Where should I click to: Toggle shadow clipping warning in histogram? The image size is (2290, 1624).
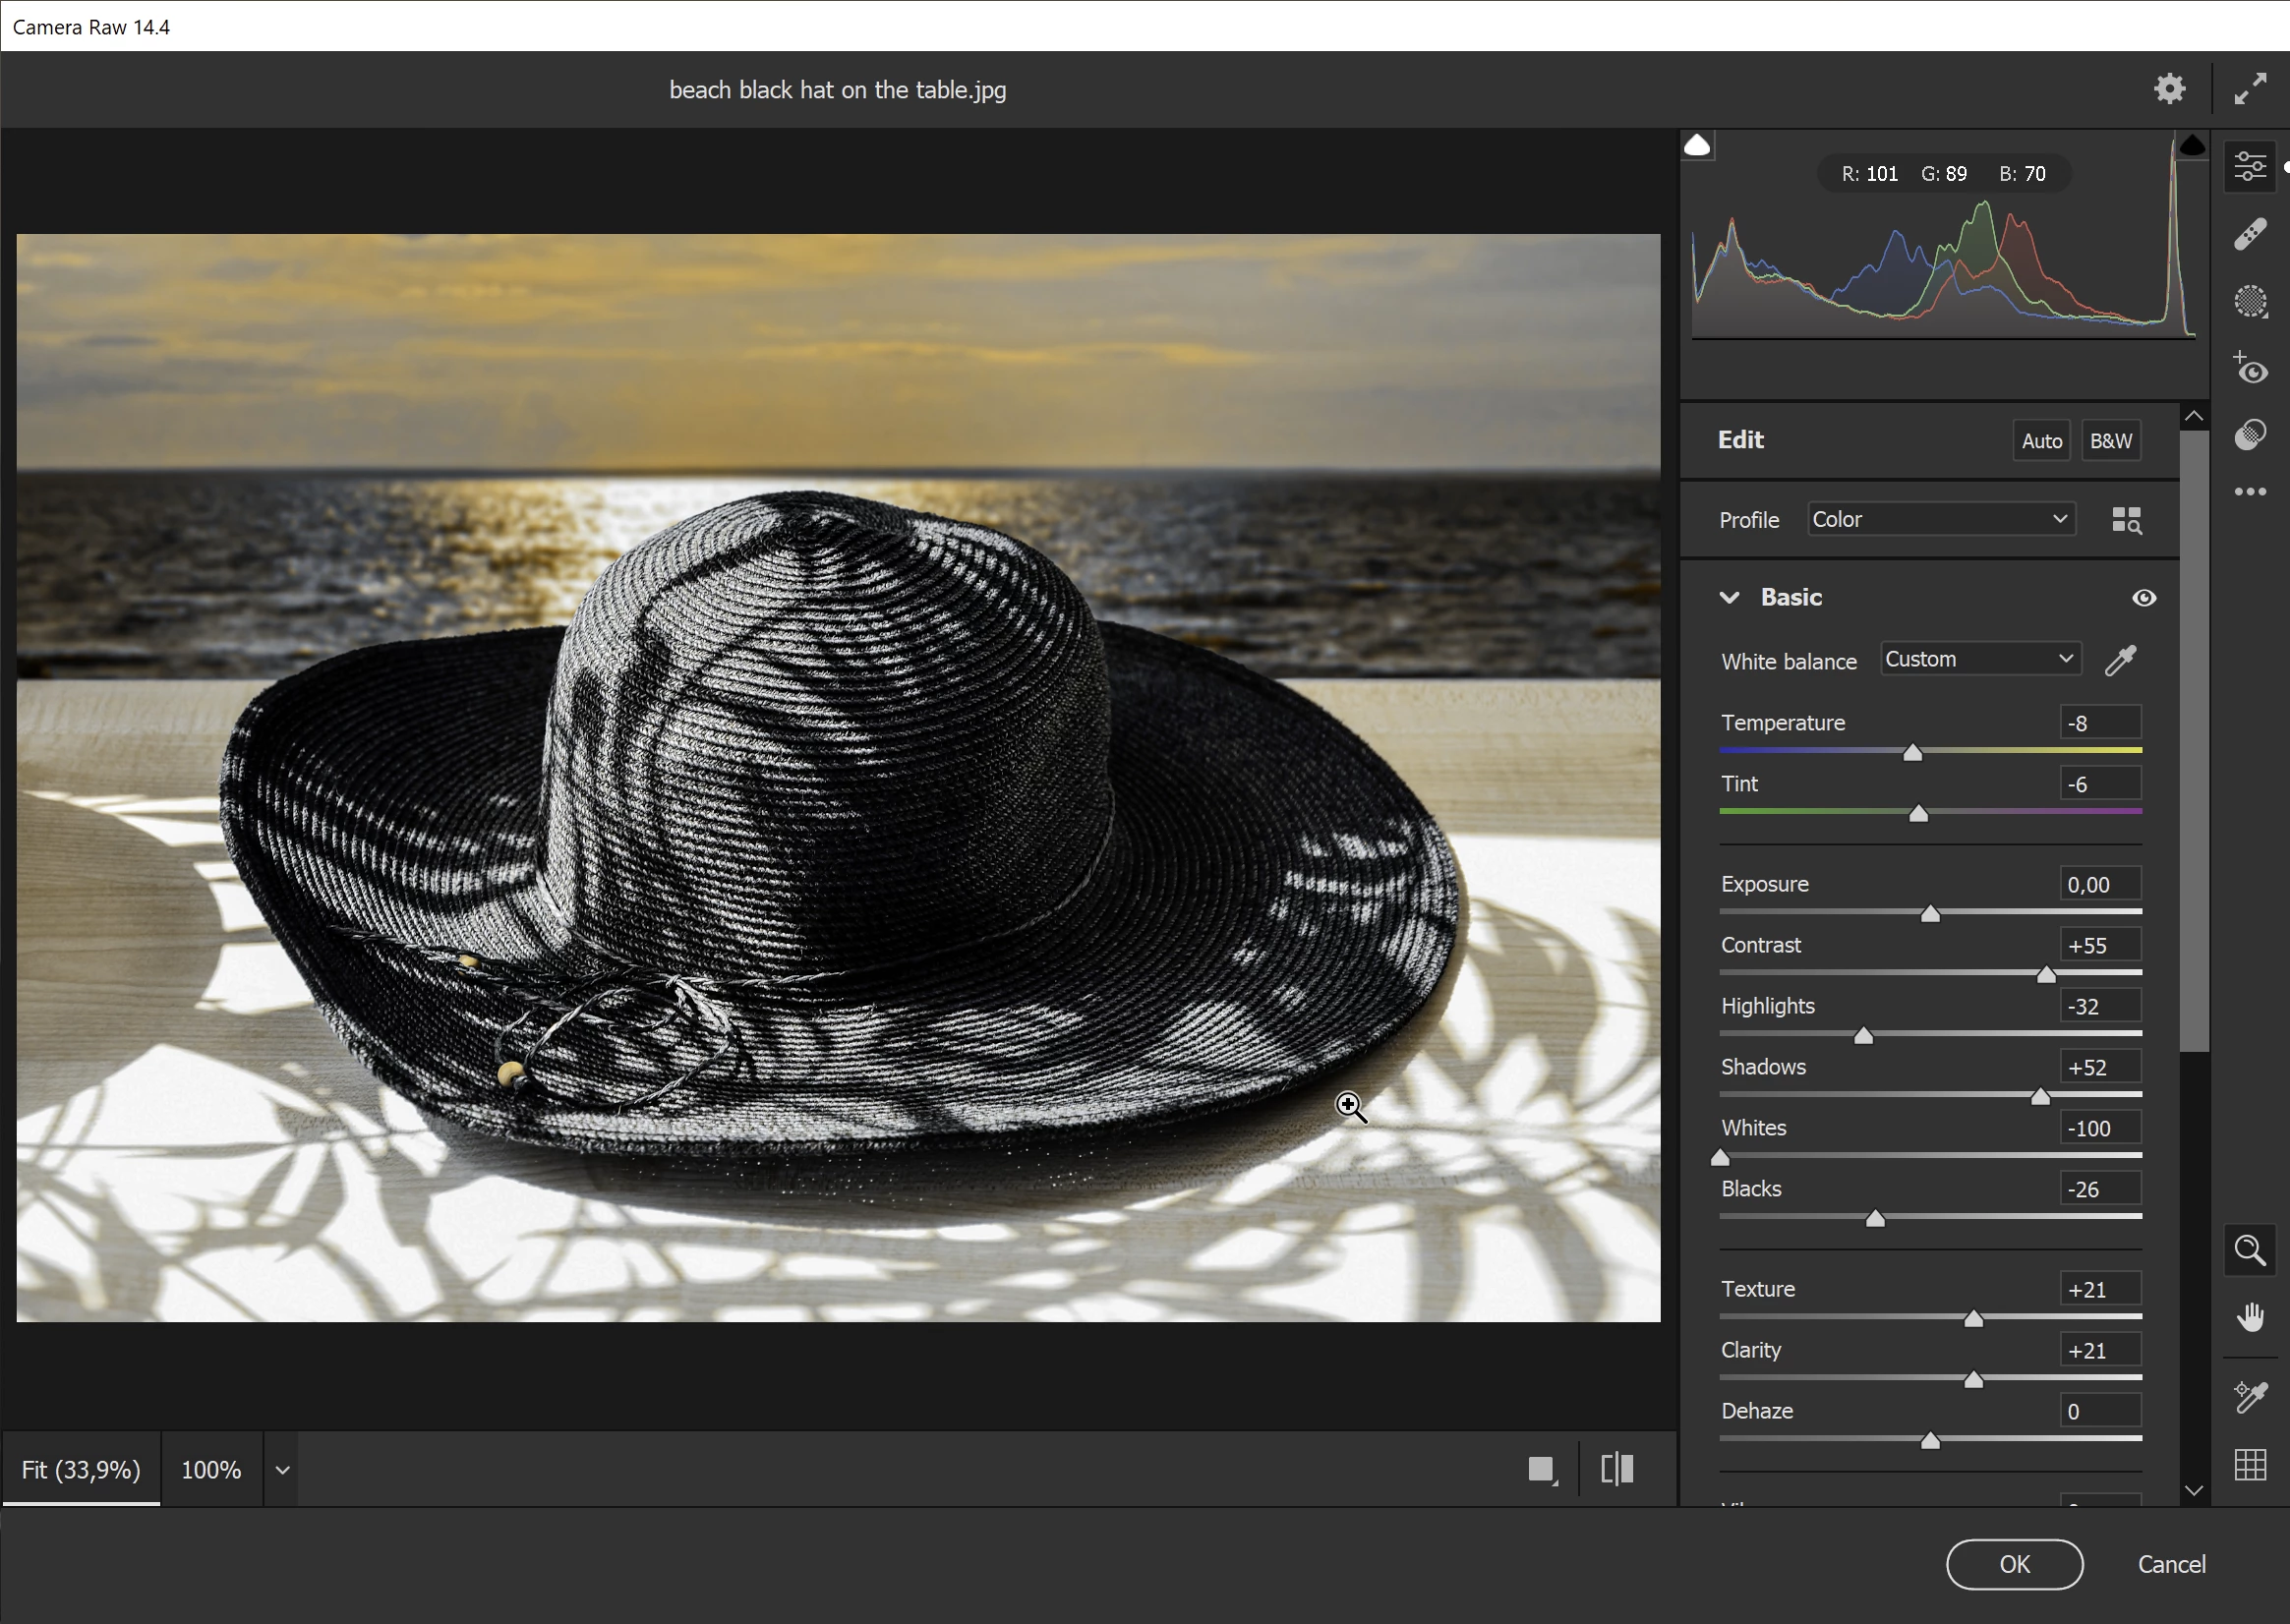pyautogui.click(x=1697, y=146)
